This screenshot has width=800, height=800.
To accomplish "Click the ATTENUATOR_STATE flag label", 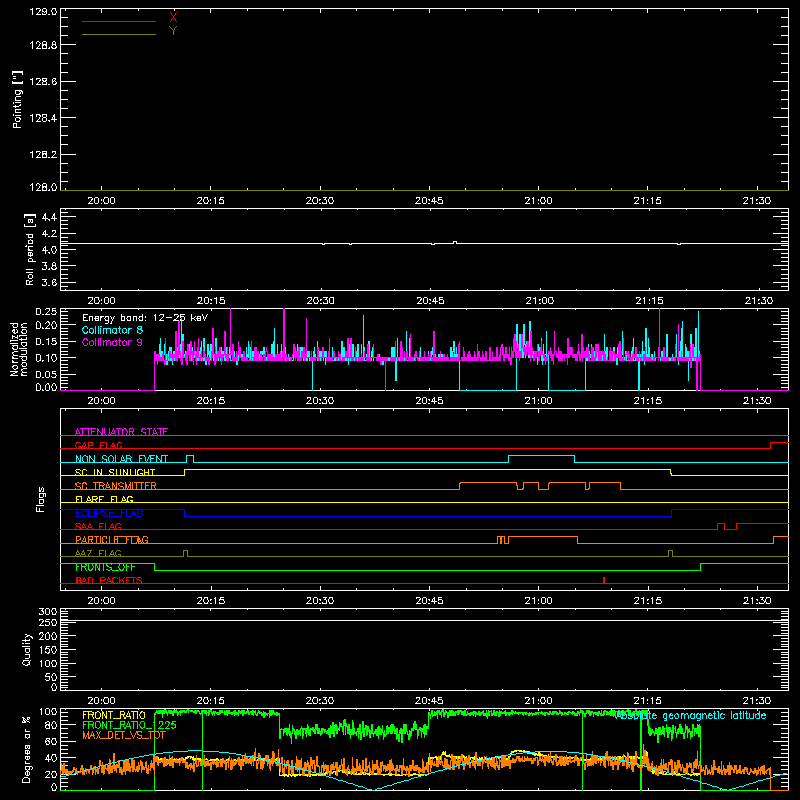I will coord(121,432).
